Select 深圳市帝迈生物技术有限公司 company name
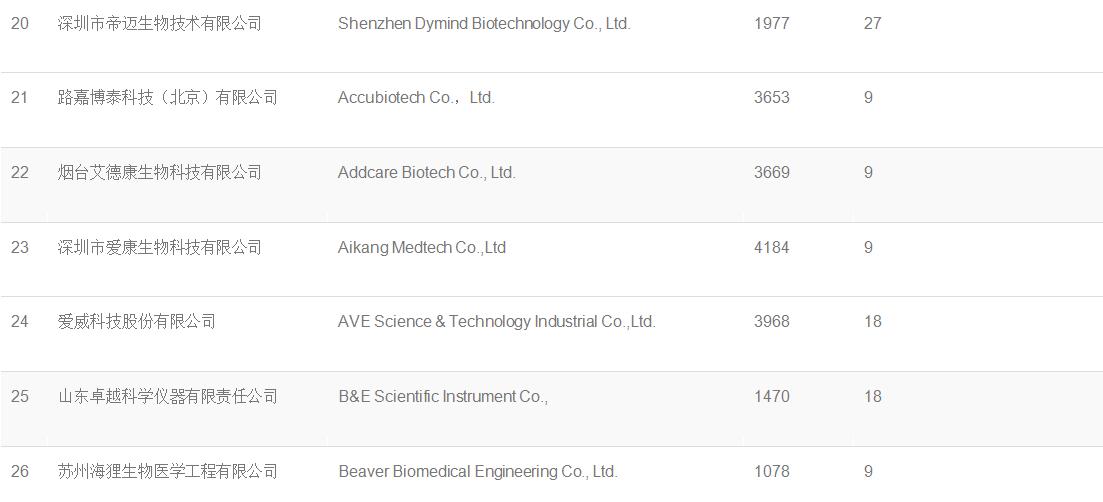This screenshot has width=1103, height=502. pyautogui.click(x=160, y=23)
